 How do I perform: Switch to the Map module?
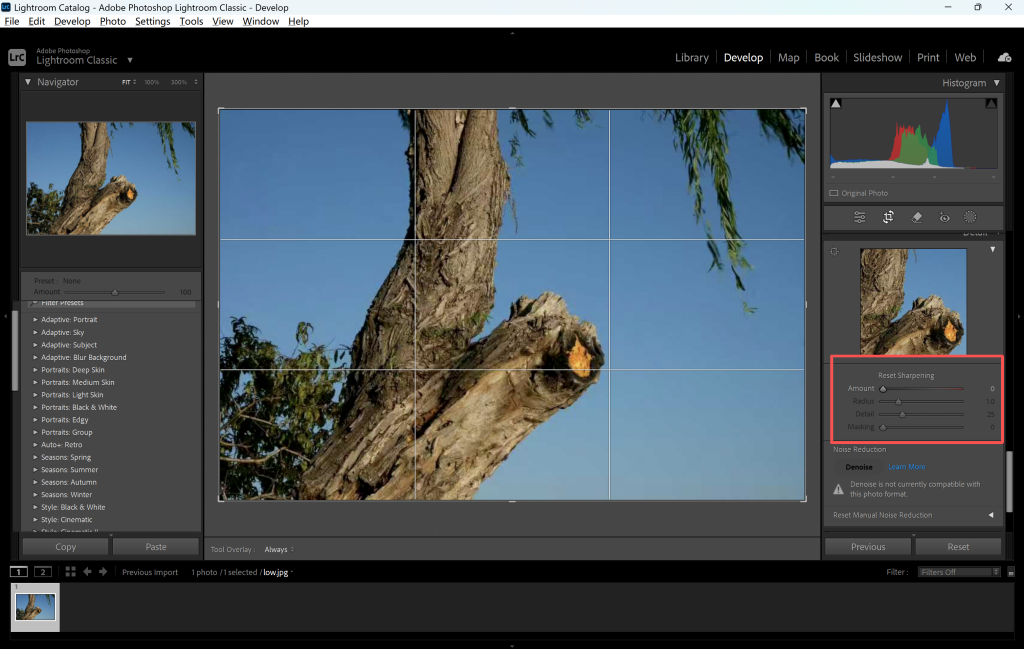788,57
